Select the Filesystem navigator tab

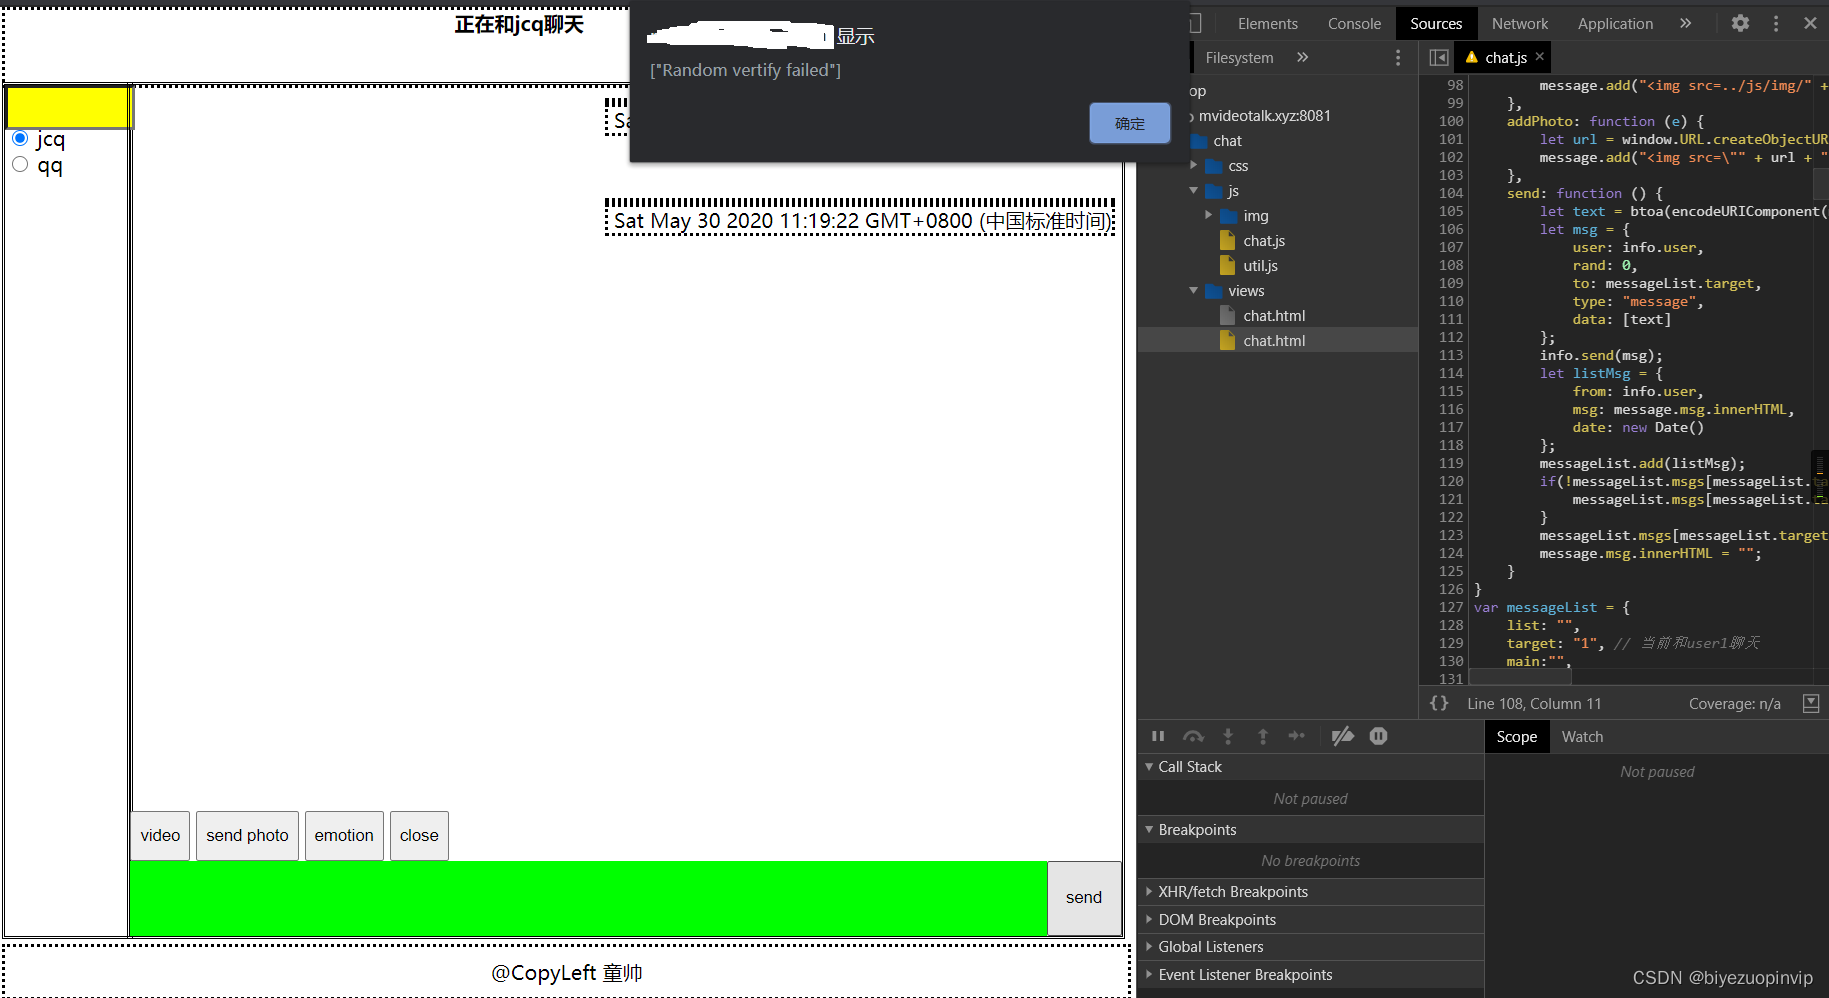(x=1239, y=58)
